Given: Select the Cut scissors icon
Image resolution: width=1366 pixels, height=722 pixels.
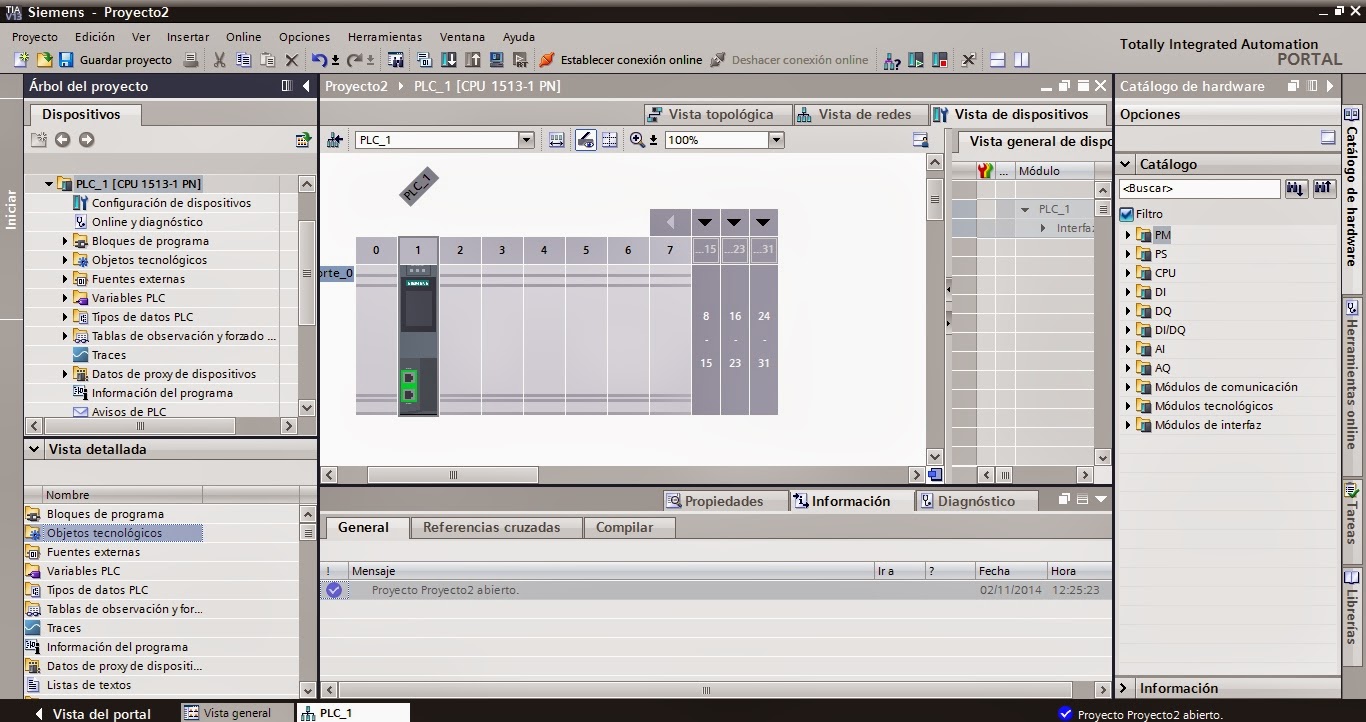Looking at the screenshot, I should tap(219, 60).
